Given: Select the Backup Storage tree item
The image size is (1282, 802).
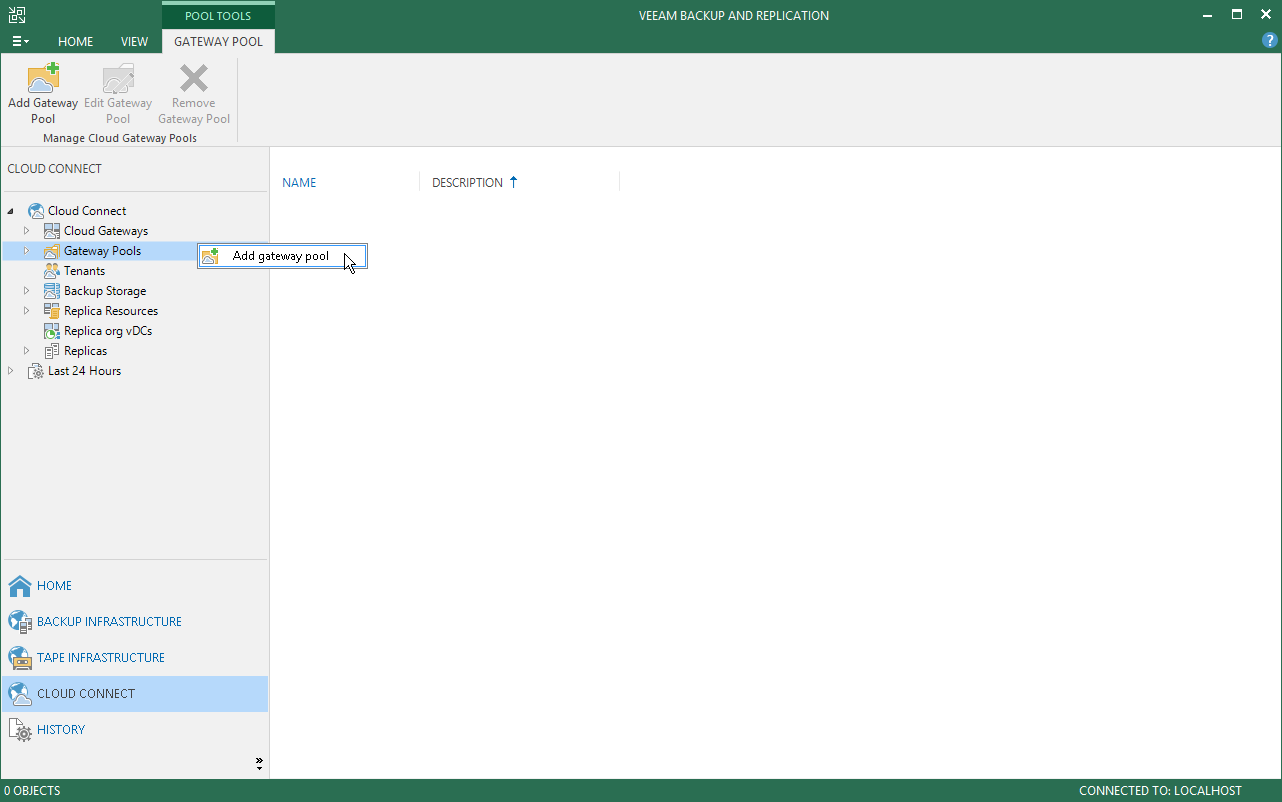Looking at the screenshot, I should (x=105, y=291).
